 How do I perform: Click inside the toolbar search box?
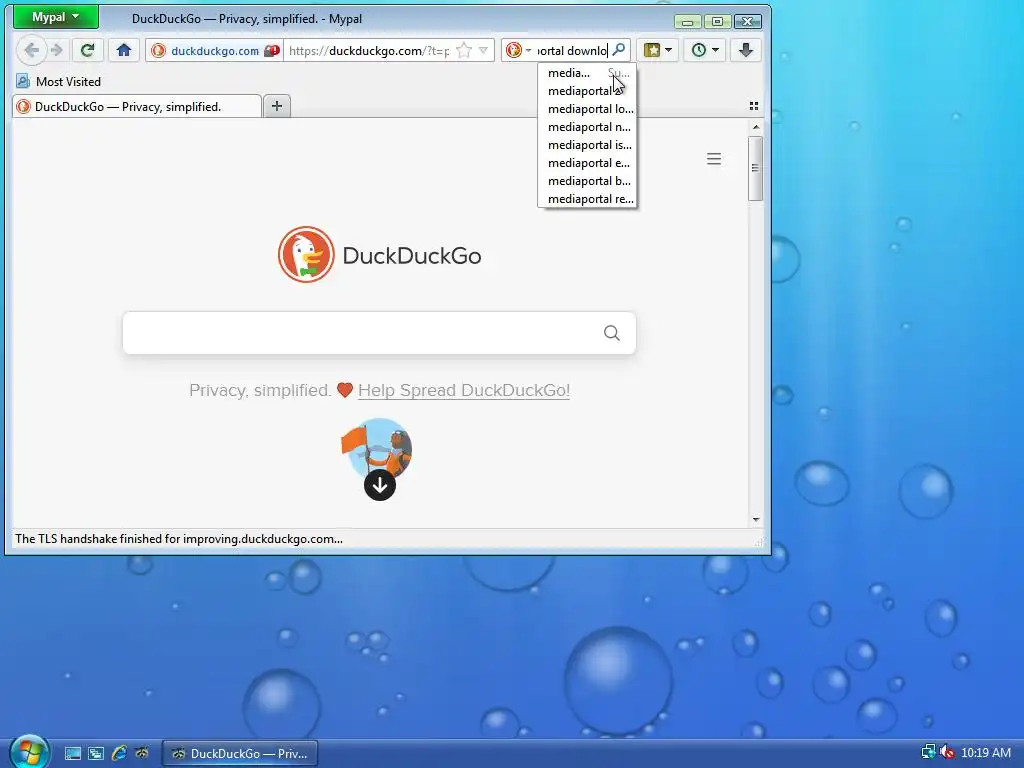tap(571, 50)
